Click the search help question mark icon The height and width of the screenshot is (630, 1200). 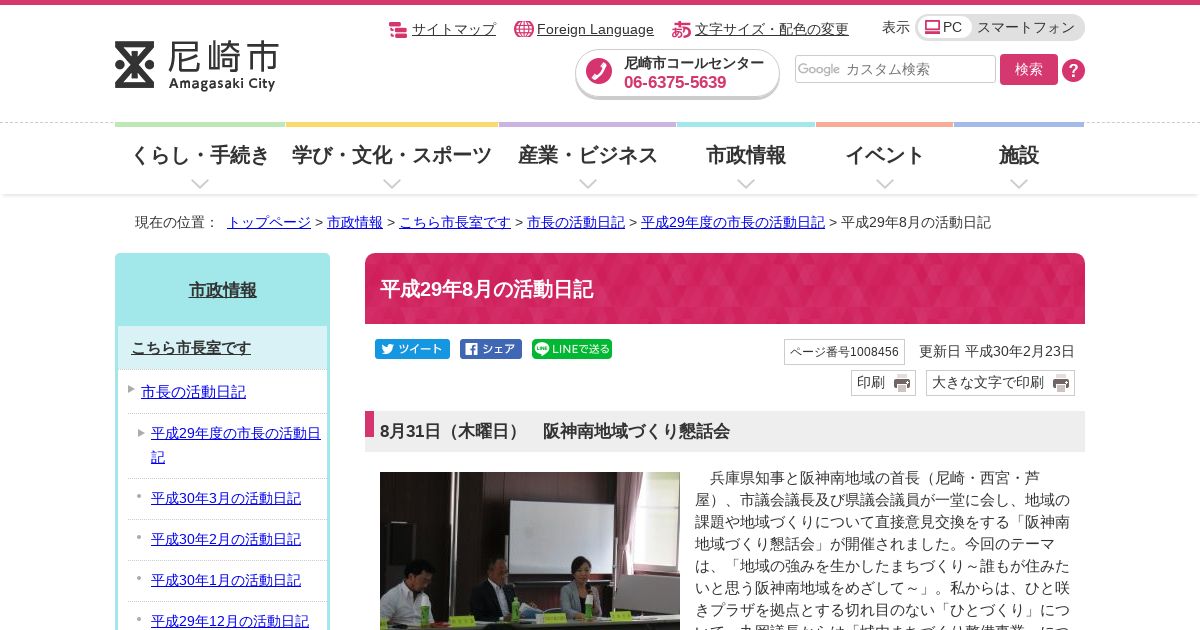click(x=1073, y=70)
